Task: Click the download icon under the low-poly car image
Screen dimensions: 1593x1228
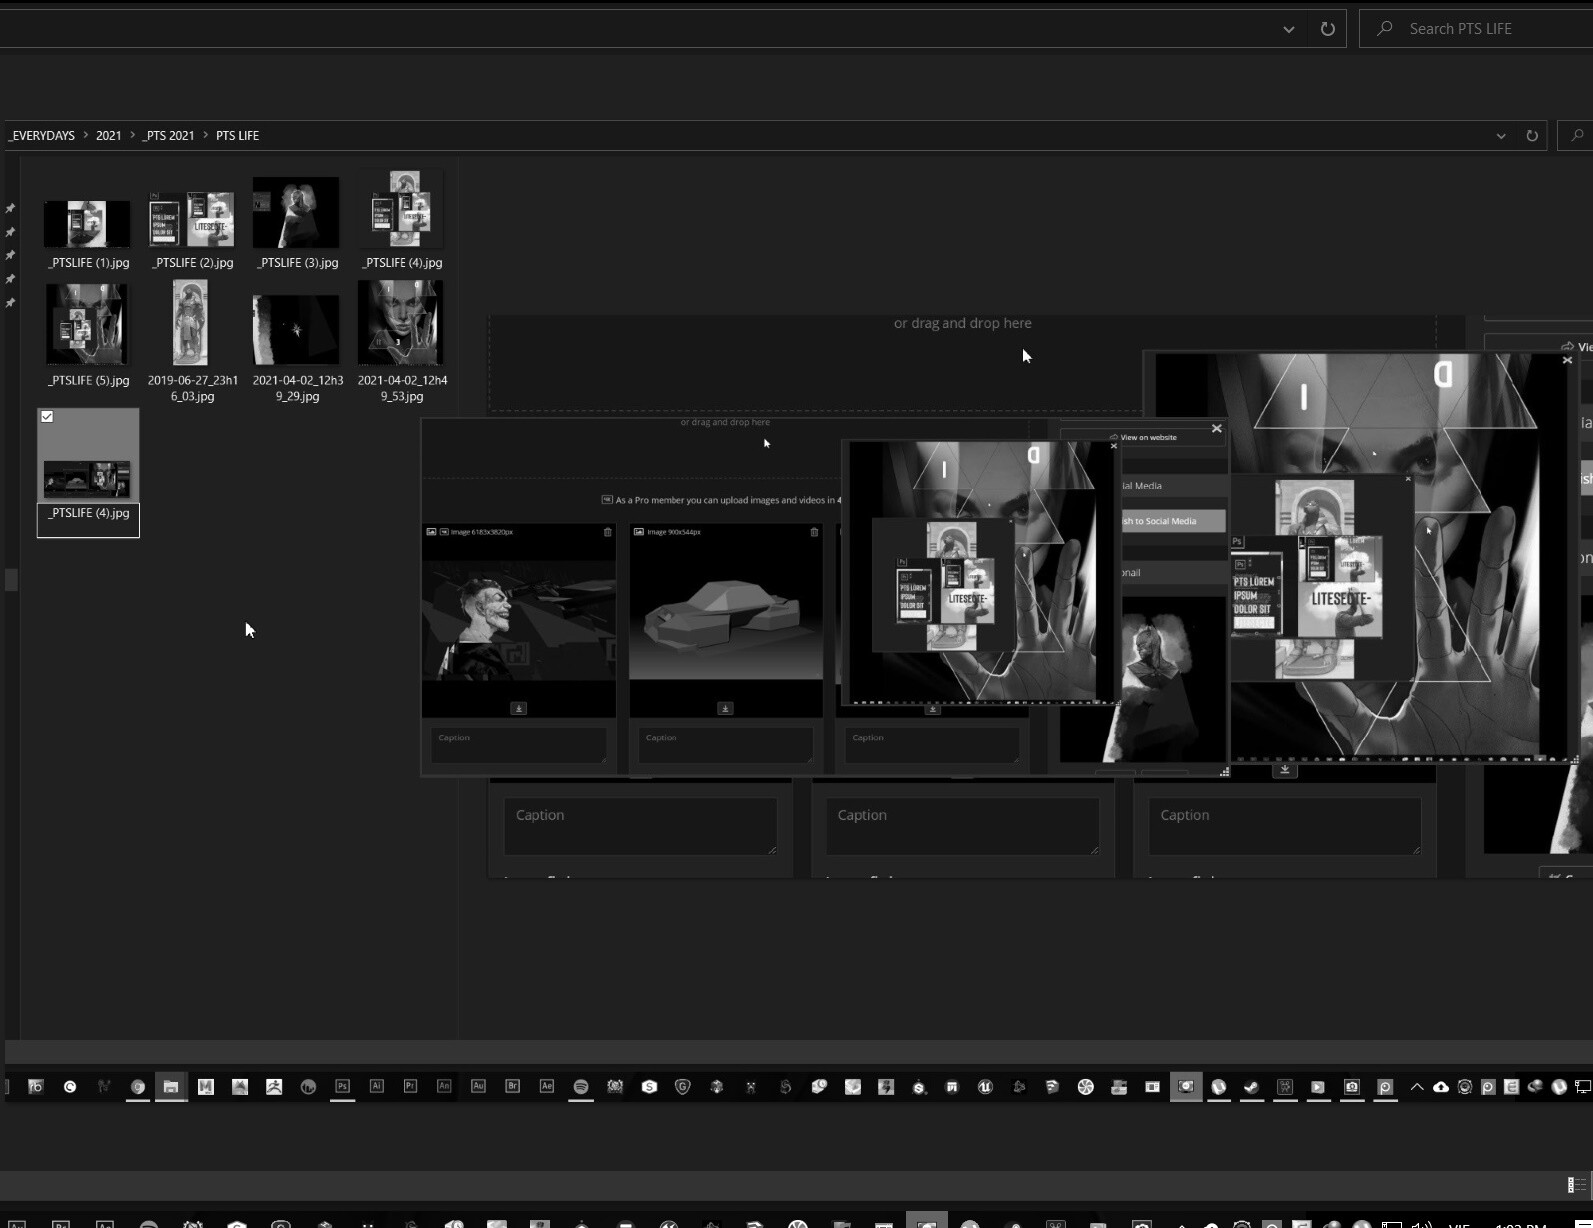Action: point(725,708)
